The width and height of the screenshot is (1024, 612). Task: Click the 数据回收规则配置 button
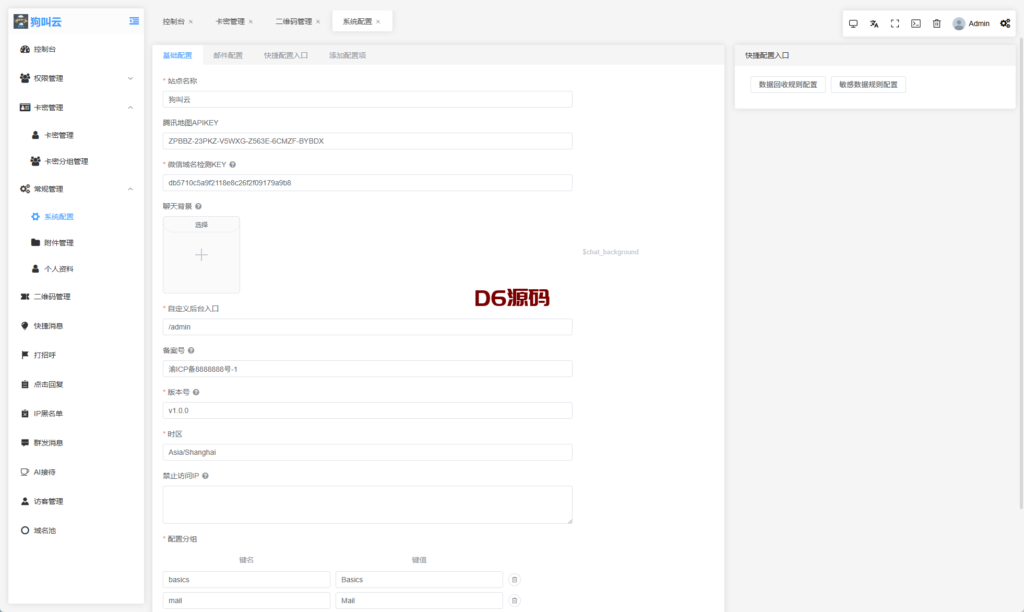click(788, 85)
